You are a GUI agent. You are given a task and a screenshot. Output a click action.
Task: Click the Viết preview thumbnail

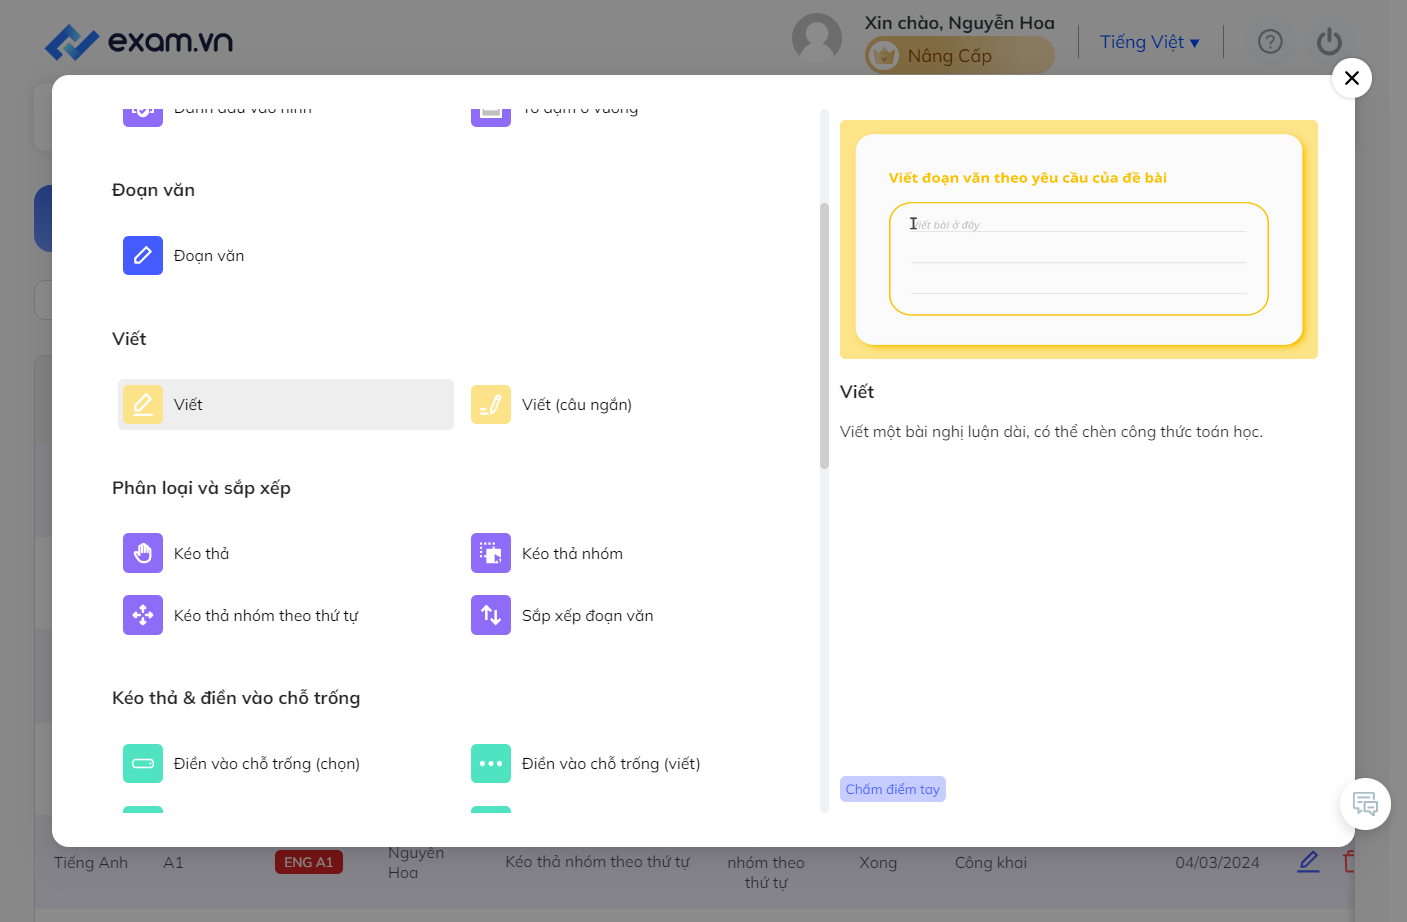[1079, 239]
